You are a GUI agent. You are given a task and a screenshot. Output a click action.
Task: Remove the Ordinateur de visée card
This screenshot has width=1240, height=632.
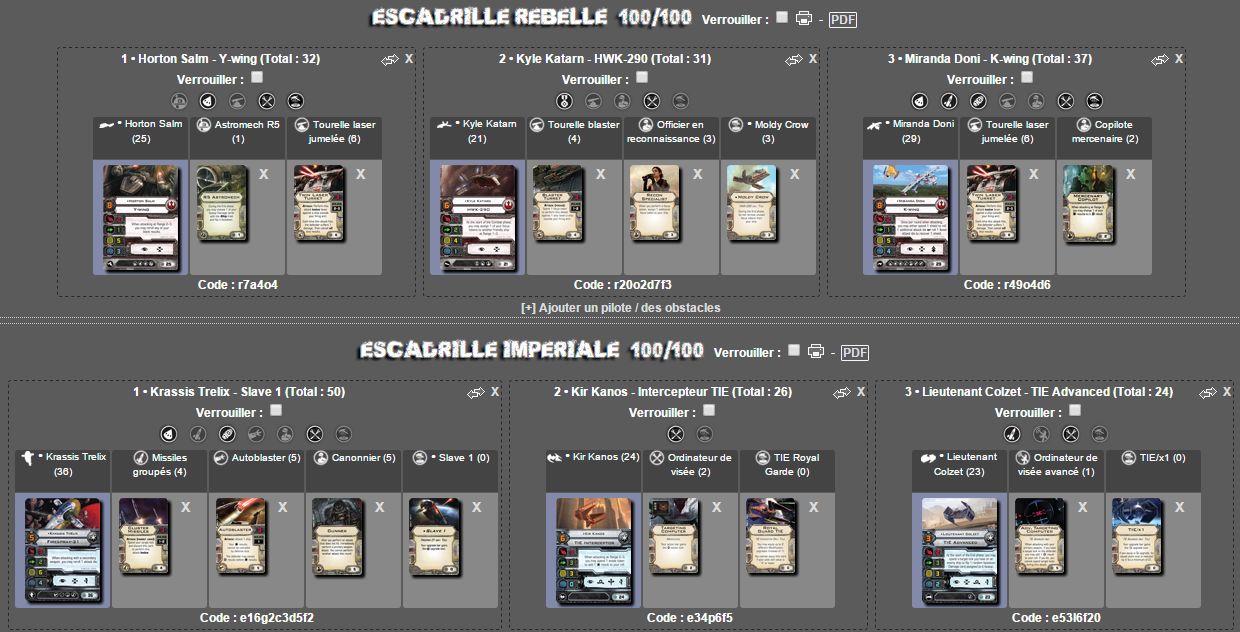point(716,507)
